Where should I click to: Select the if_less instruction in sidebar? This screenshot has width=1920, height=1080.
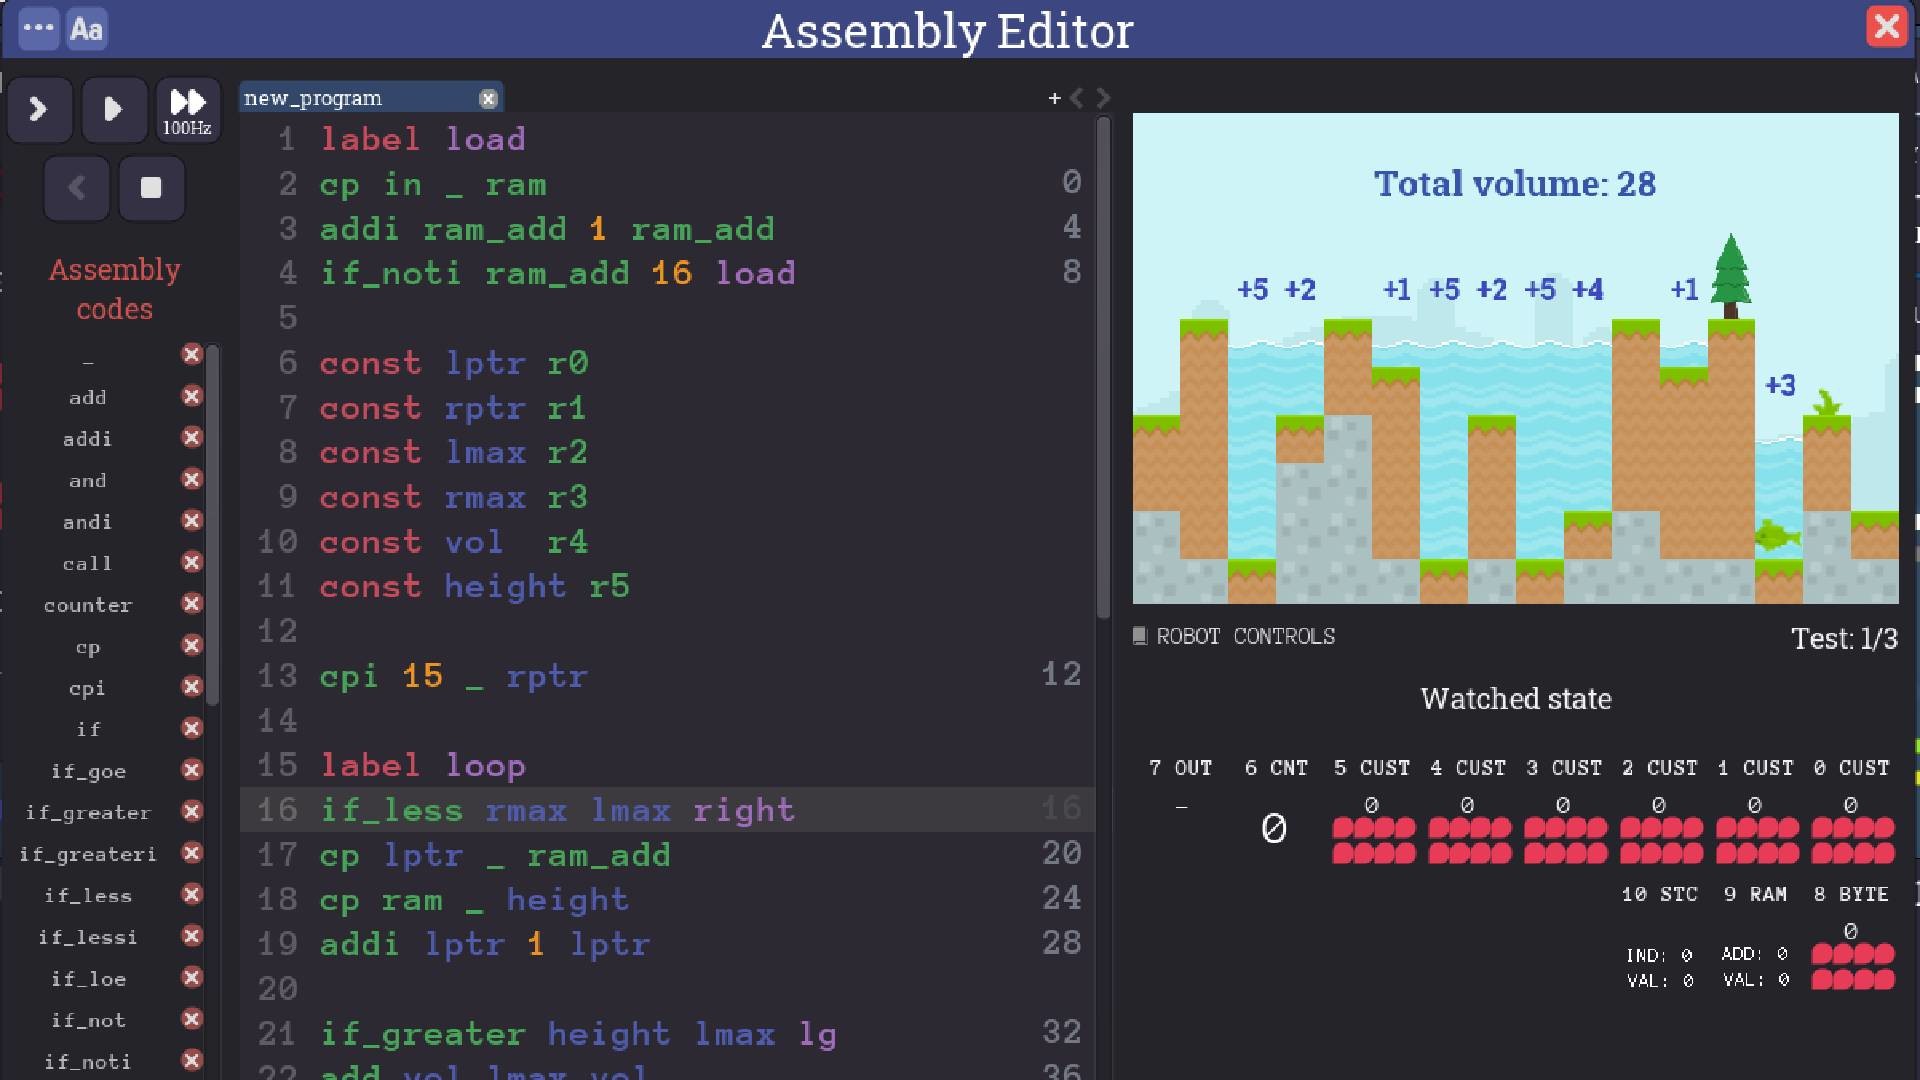tap(88, 895)
